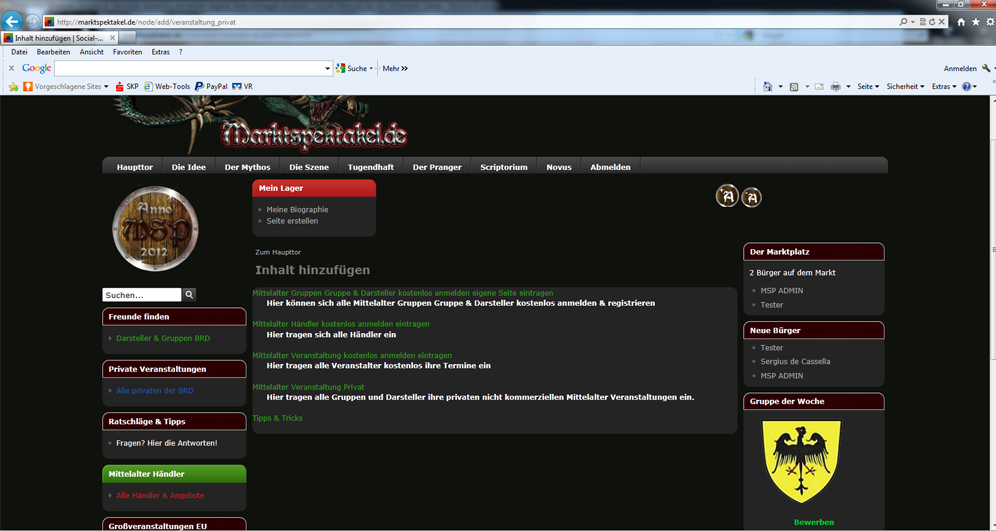Open the RSS feeds icon

coord(794,87)
